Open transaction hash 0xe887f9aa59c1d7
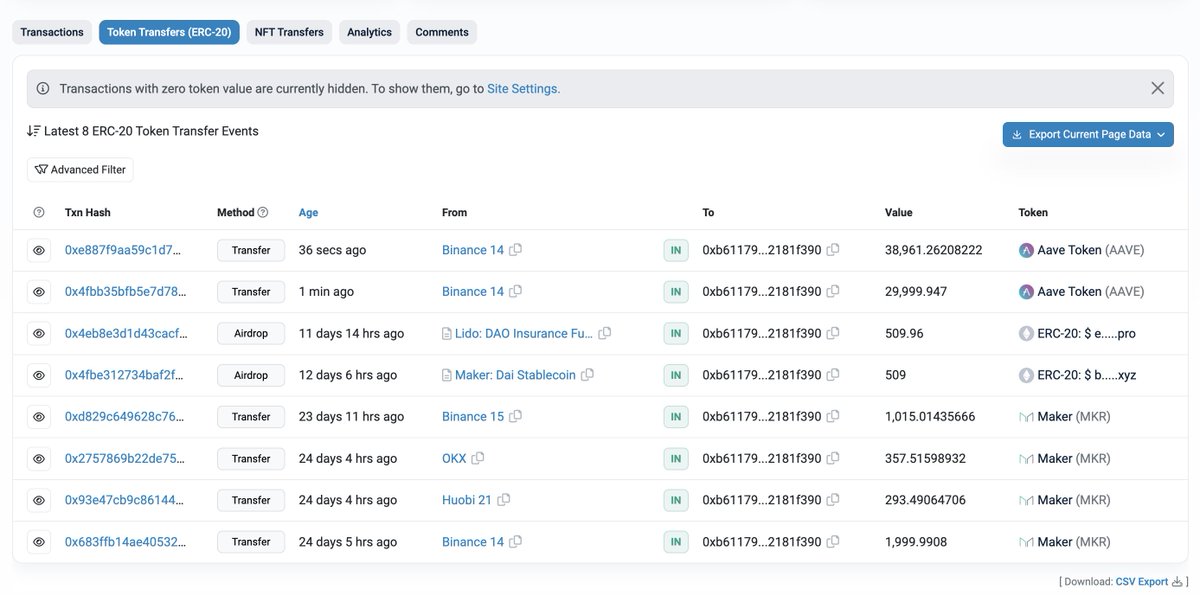1200x596 pixels. click(x=125, y=250)
